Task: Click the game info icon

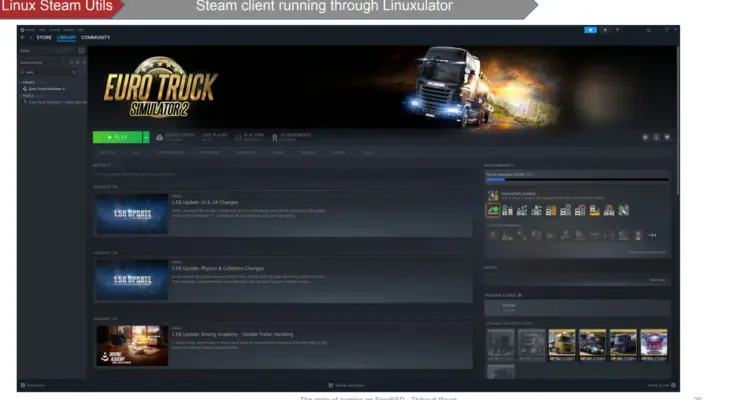Action: 655,137
